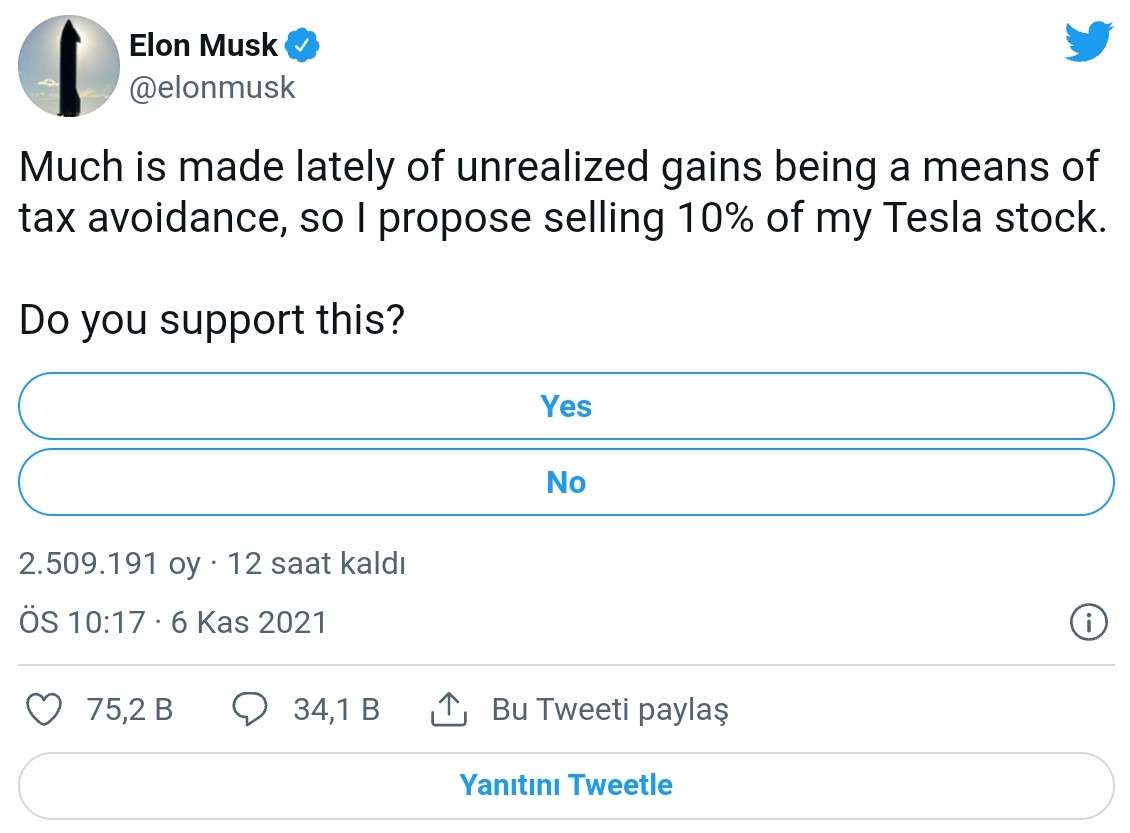Click the Twitter bird logo
Viewport: 1130px width, 833px height.
[1089, 42]
